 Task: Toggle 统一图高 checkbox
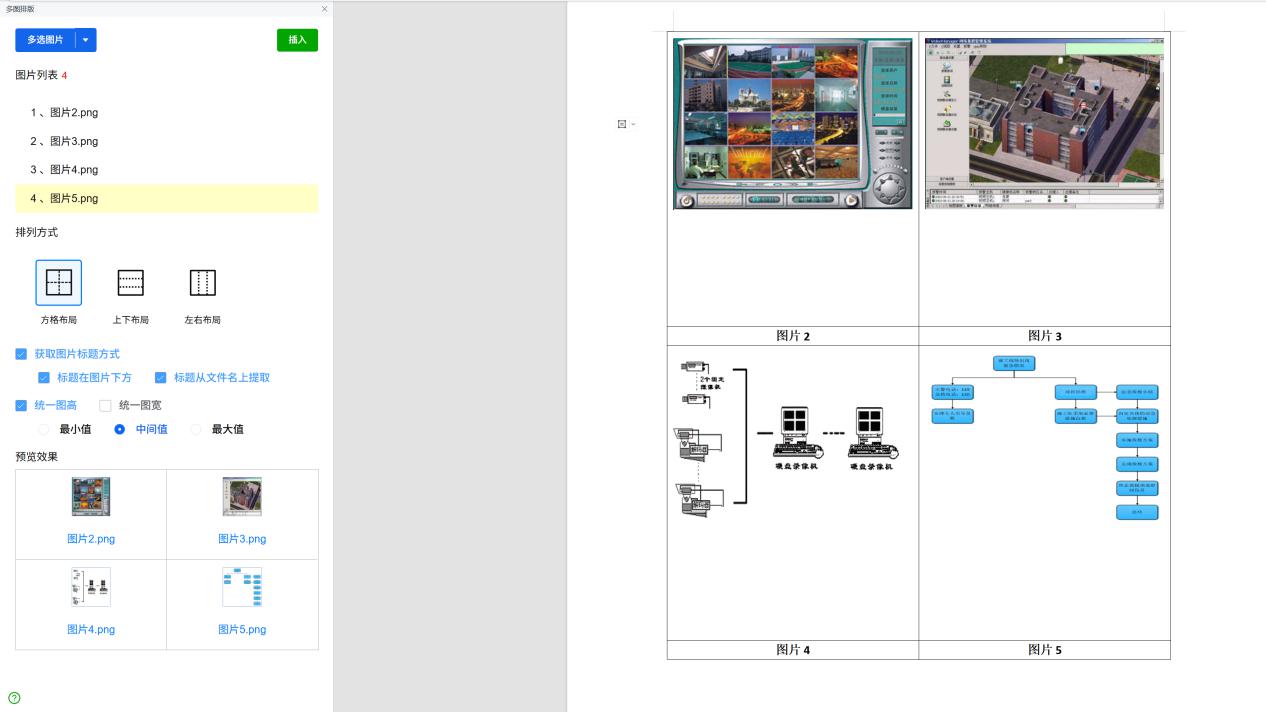pos(21,405)
